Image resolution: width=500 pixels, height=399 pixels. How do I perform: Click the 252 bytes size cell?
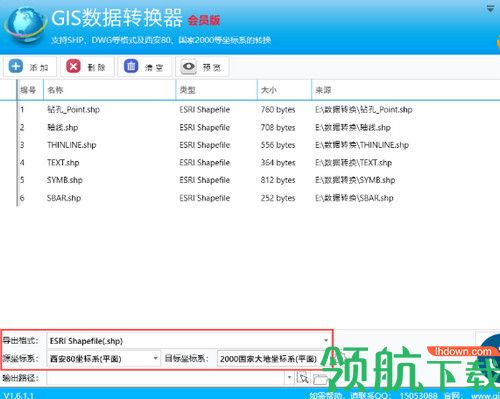278,198
